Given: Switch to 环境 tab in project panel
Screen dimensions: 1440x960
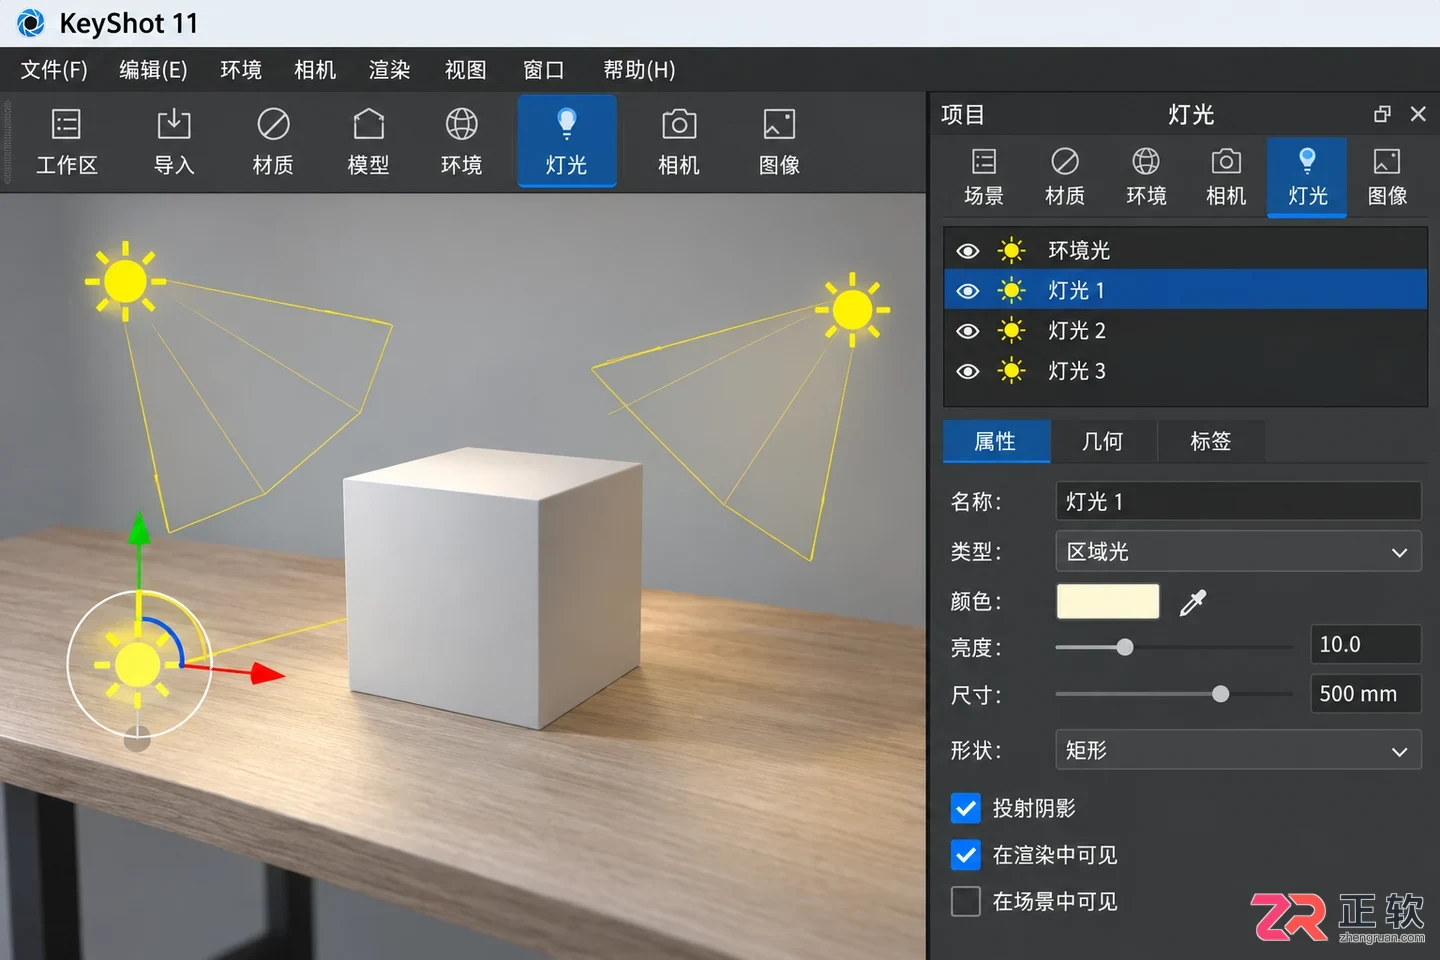Looking at the screenshot, I should (x=1146, y=177).
